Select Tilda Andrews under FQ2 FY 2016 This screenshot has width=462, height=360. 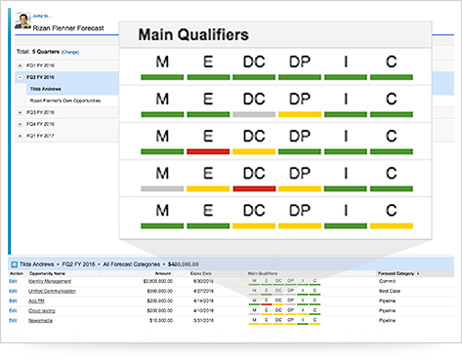(46, 89)
